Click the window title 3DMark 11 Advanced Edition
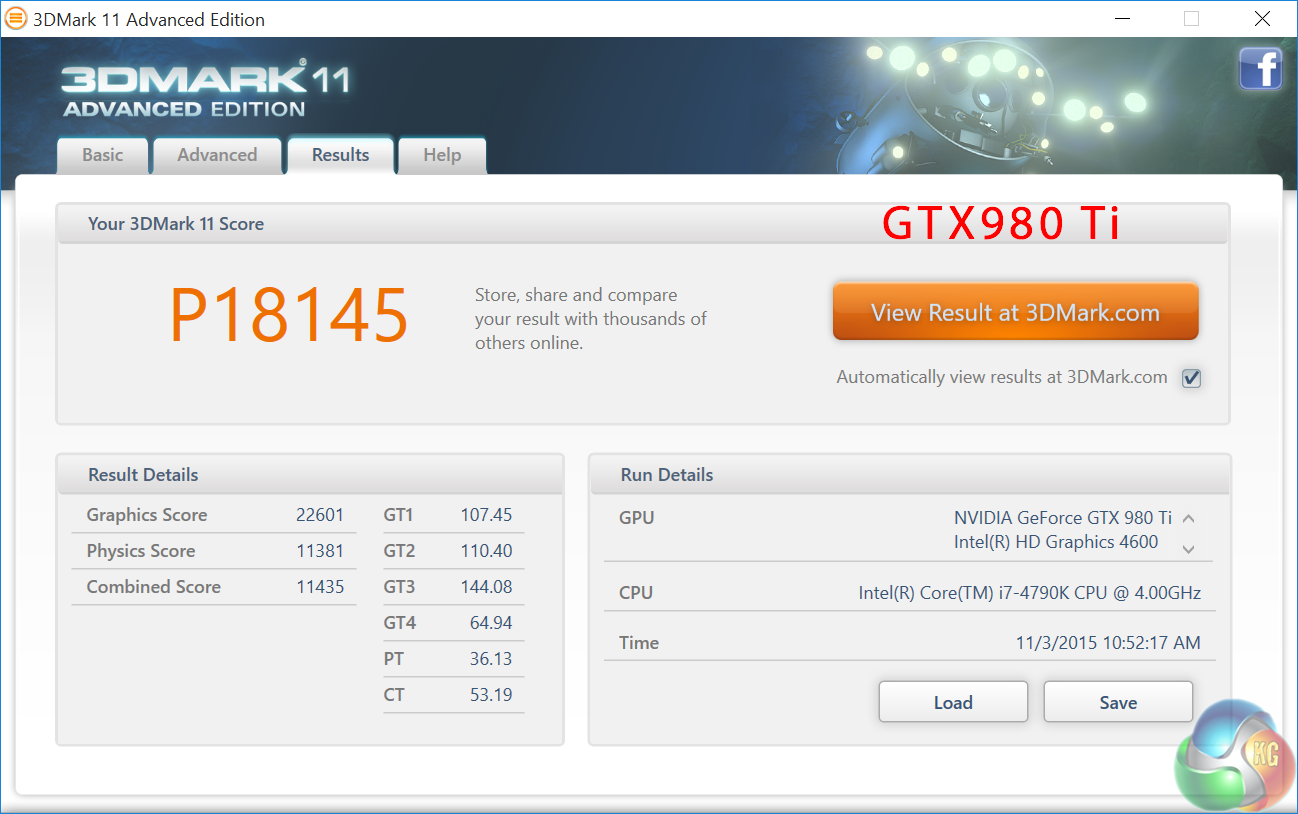Screen dimensions: 1298x814 (150, 19)
